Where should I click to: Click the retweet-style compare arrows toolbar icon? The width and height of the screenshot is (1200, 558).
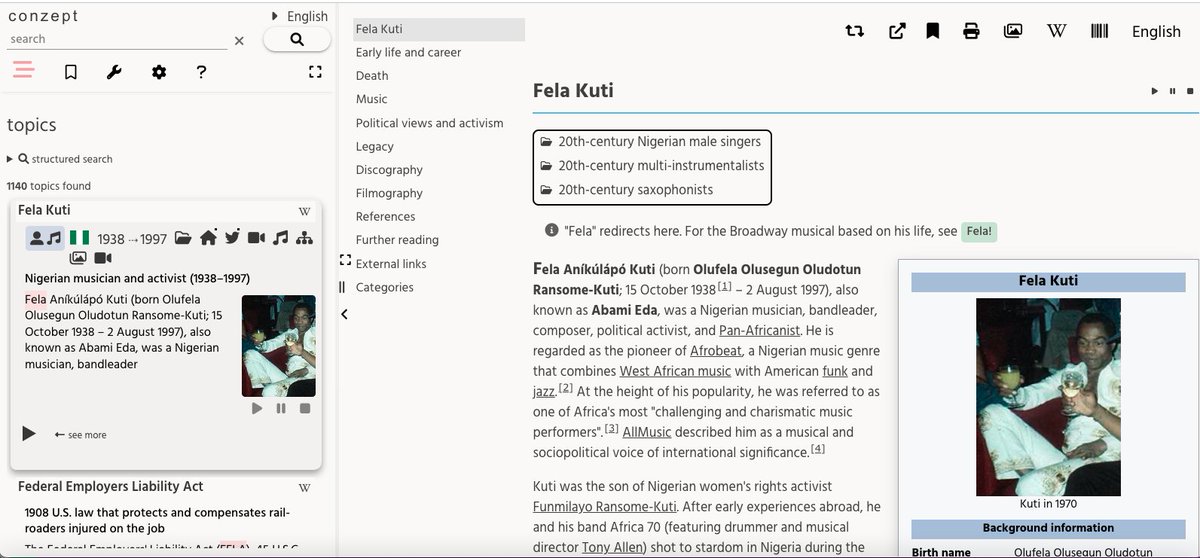854,31
